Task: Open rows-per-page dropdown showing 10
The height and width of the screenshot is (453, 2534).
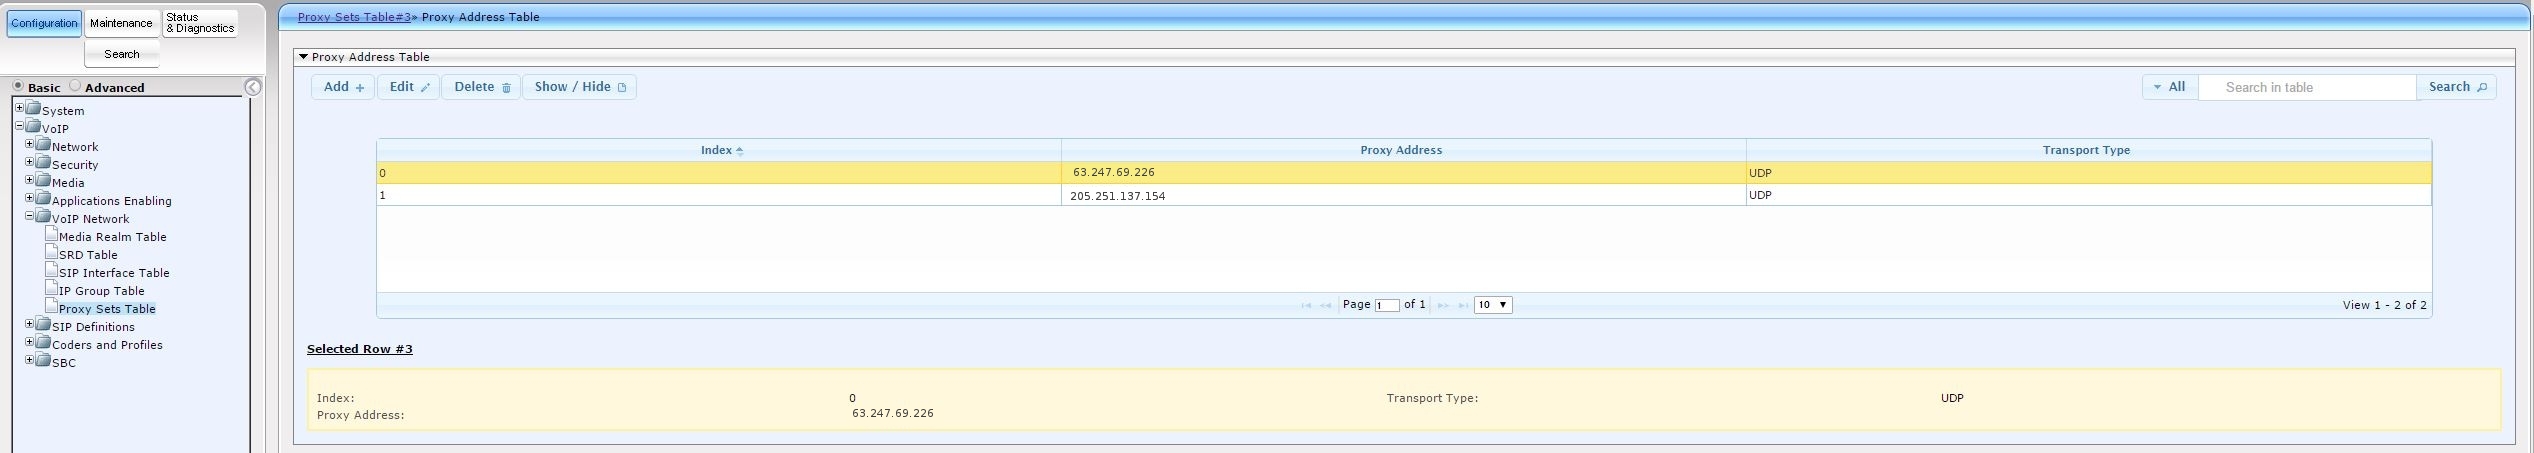Action: [x=1492, y=305]
